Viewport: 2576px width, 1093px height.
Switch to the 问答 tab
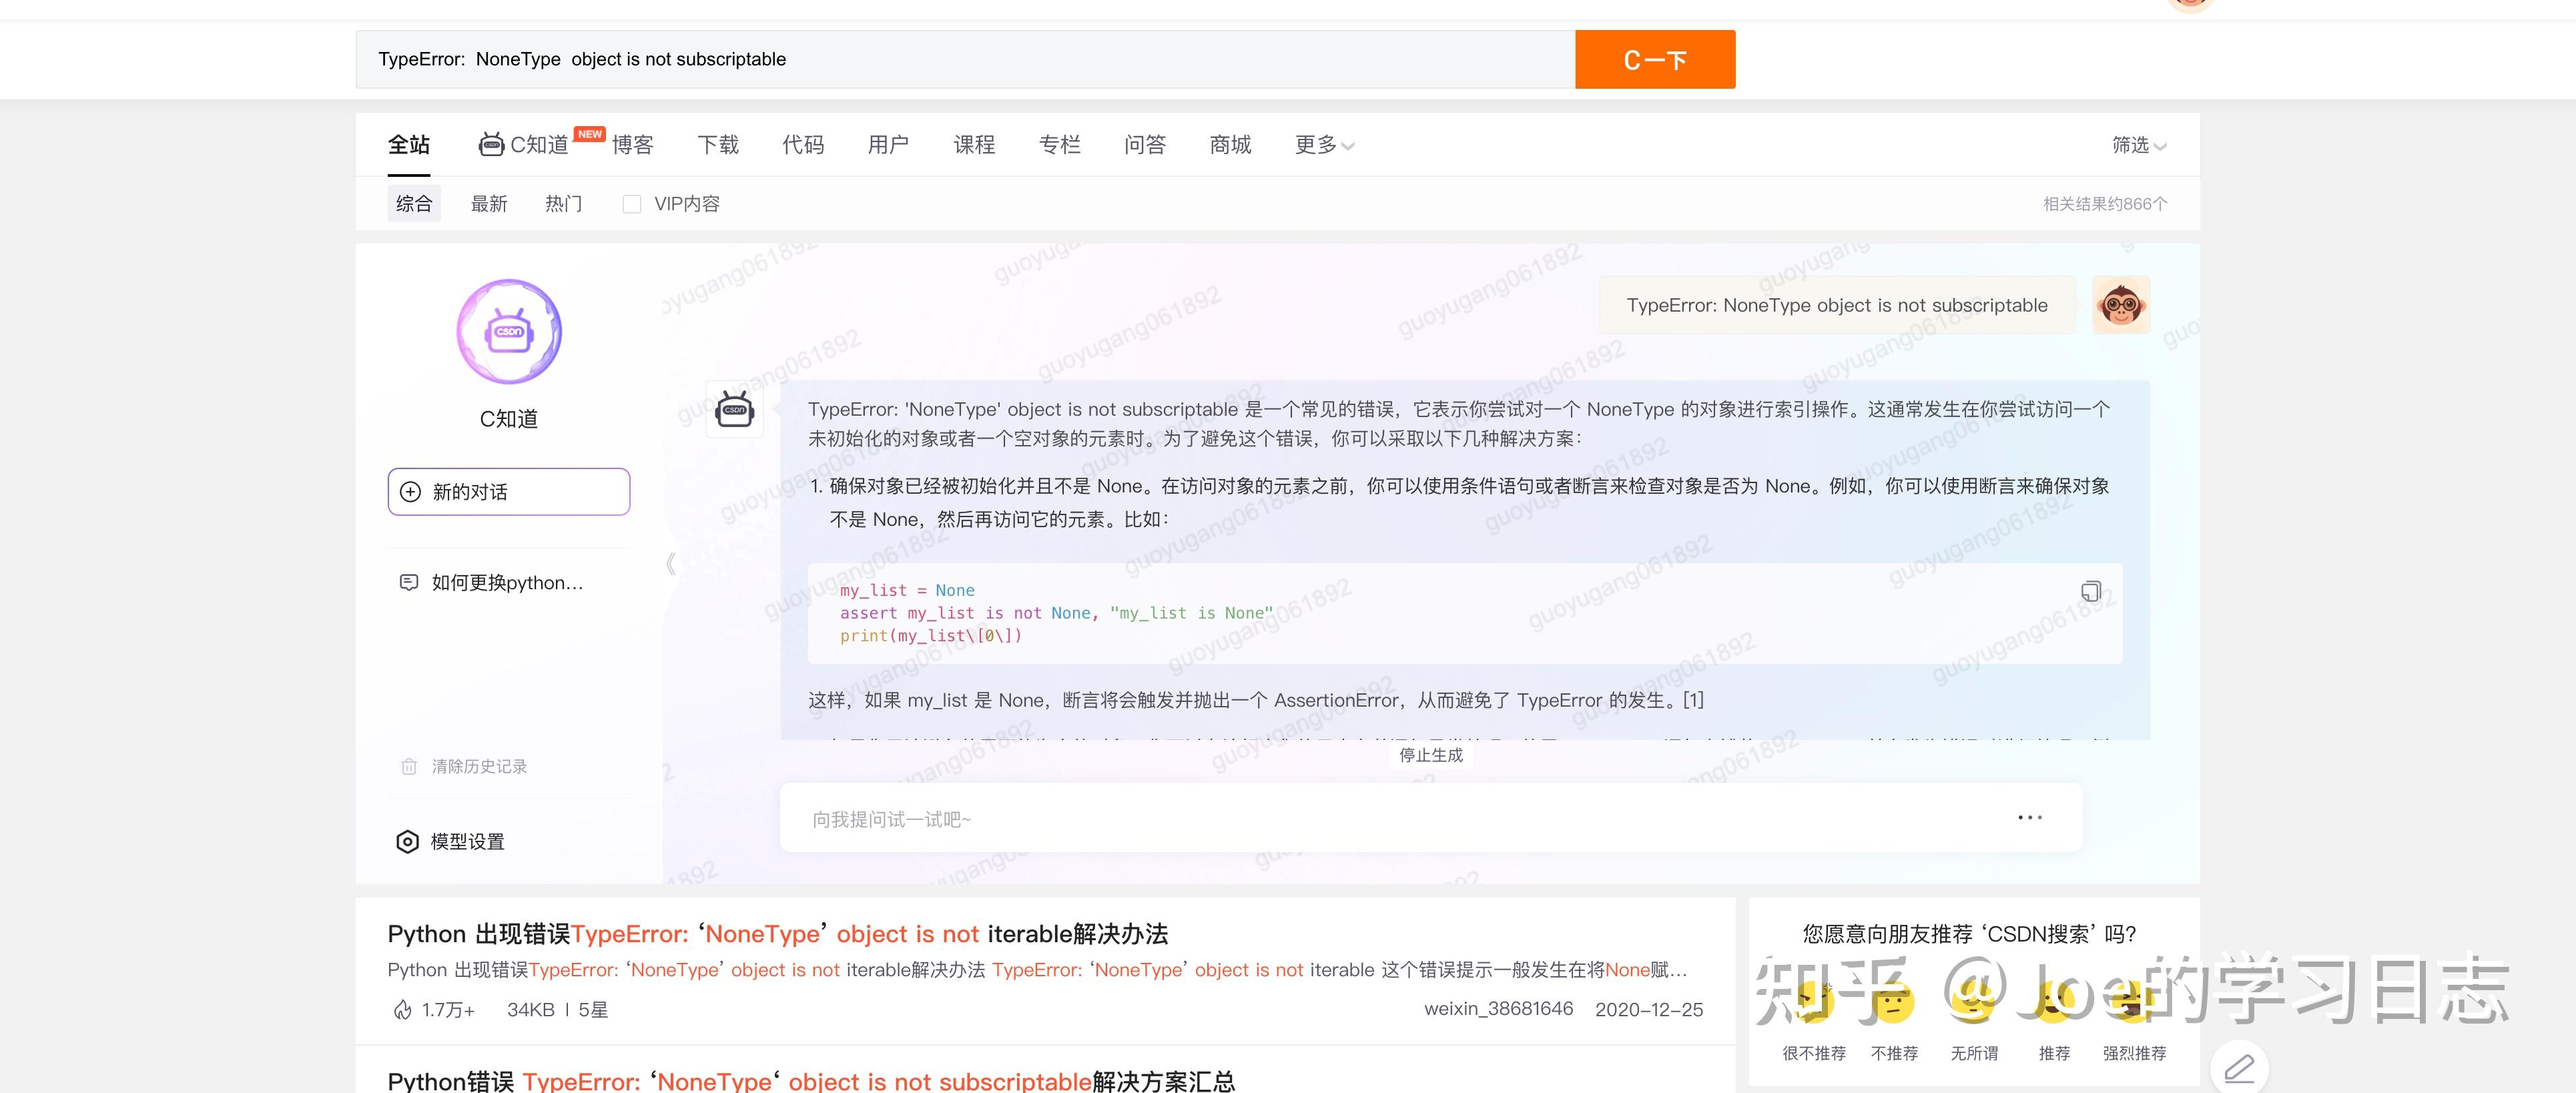[x=1145, y=145]
